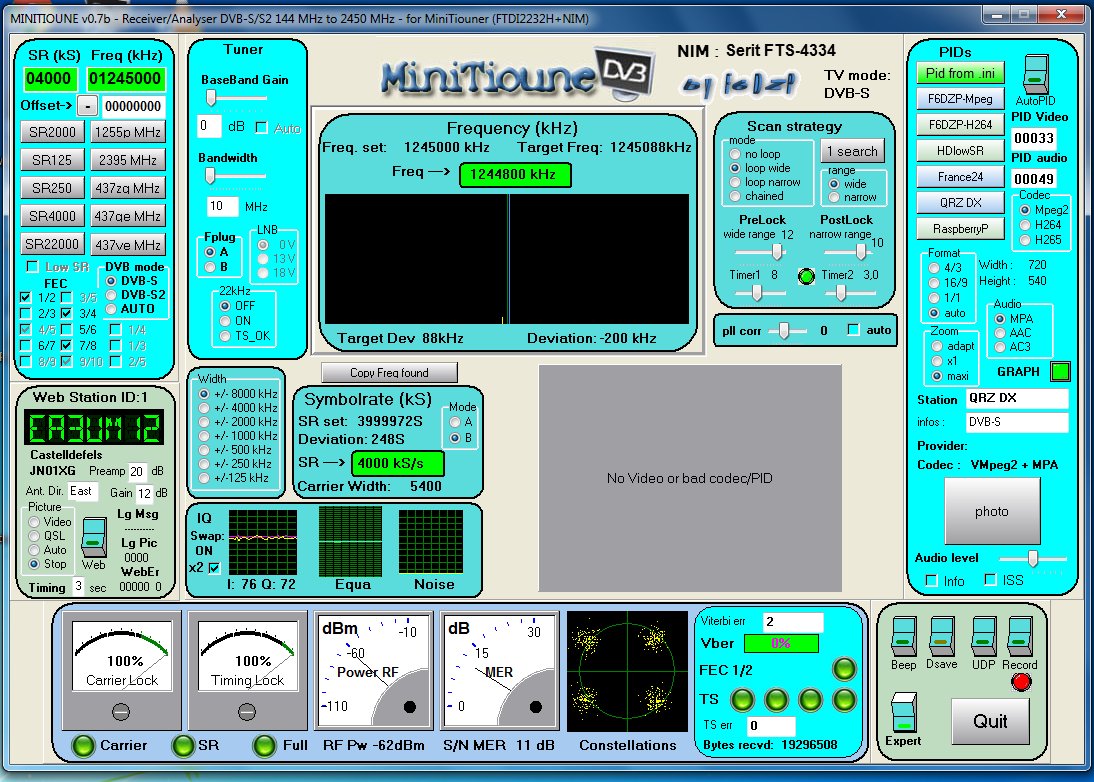Select the H264 codec radio button

pyautogui.click(x=1025, y=225)
